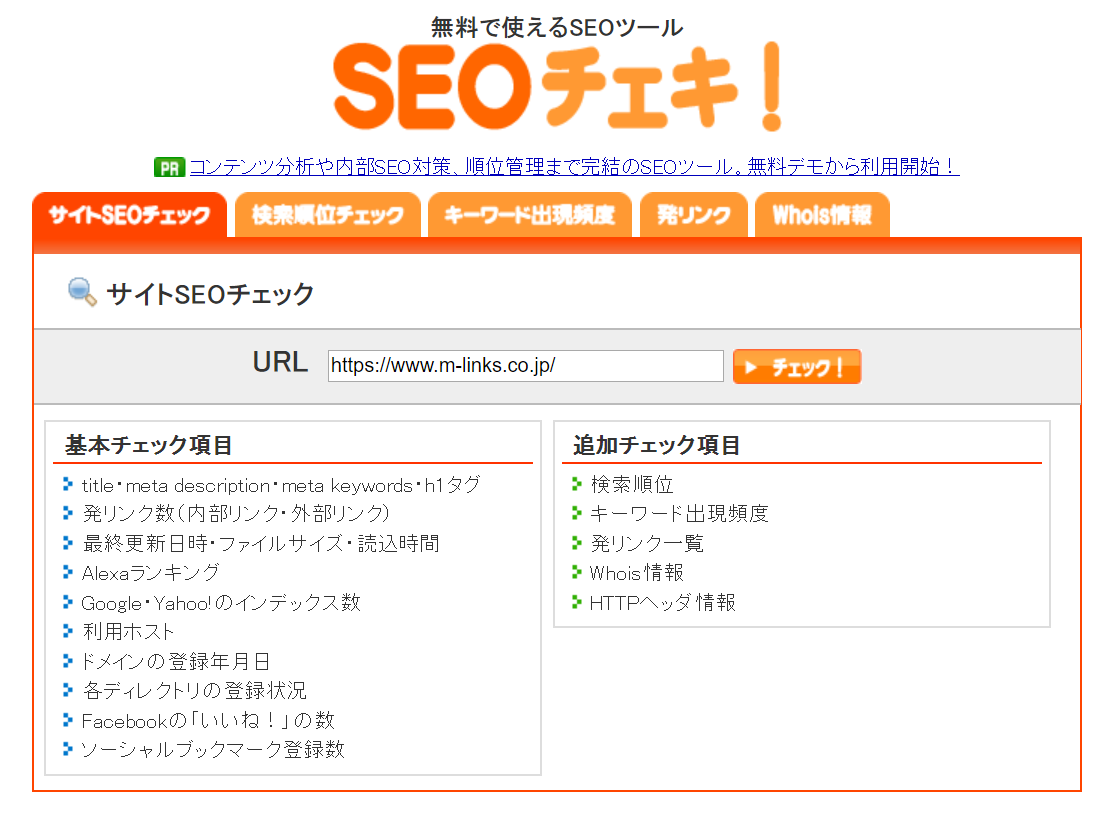Click ソーシャルブックマーク登録数 item
1113x819 pixels.
coord(213,749)
